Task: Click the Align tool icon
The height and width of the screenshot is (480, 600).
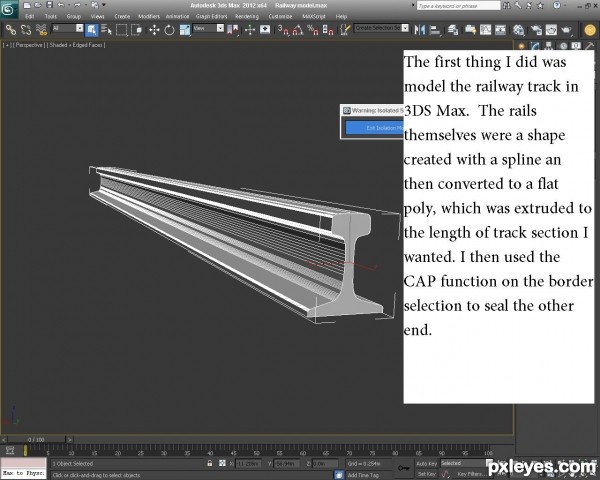Action: [x=435, y=30]
